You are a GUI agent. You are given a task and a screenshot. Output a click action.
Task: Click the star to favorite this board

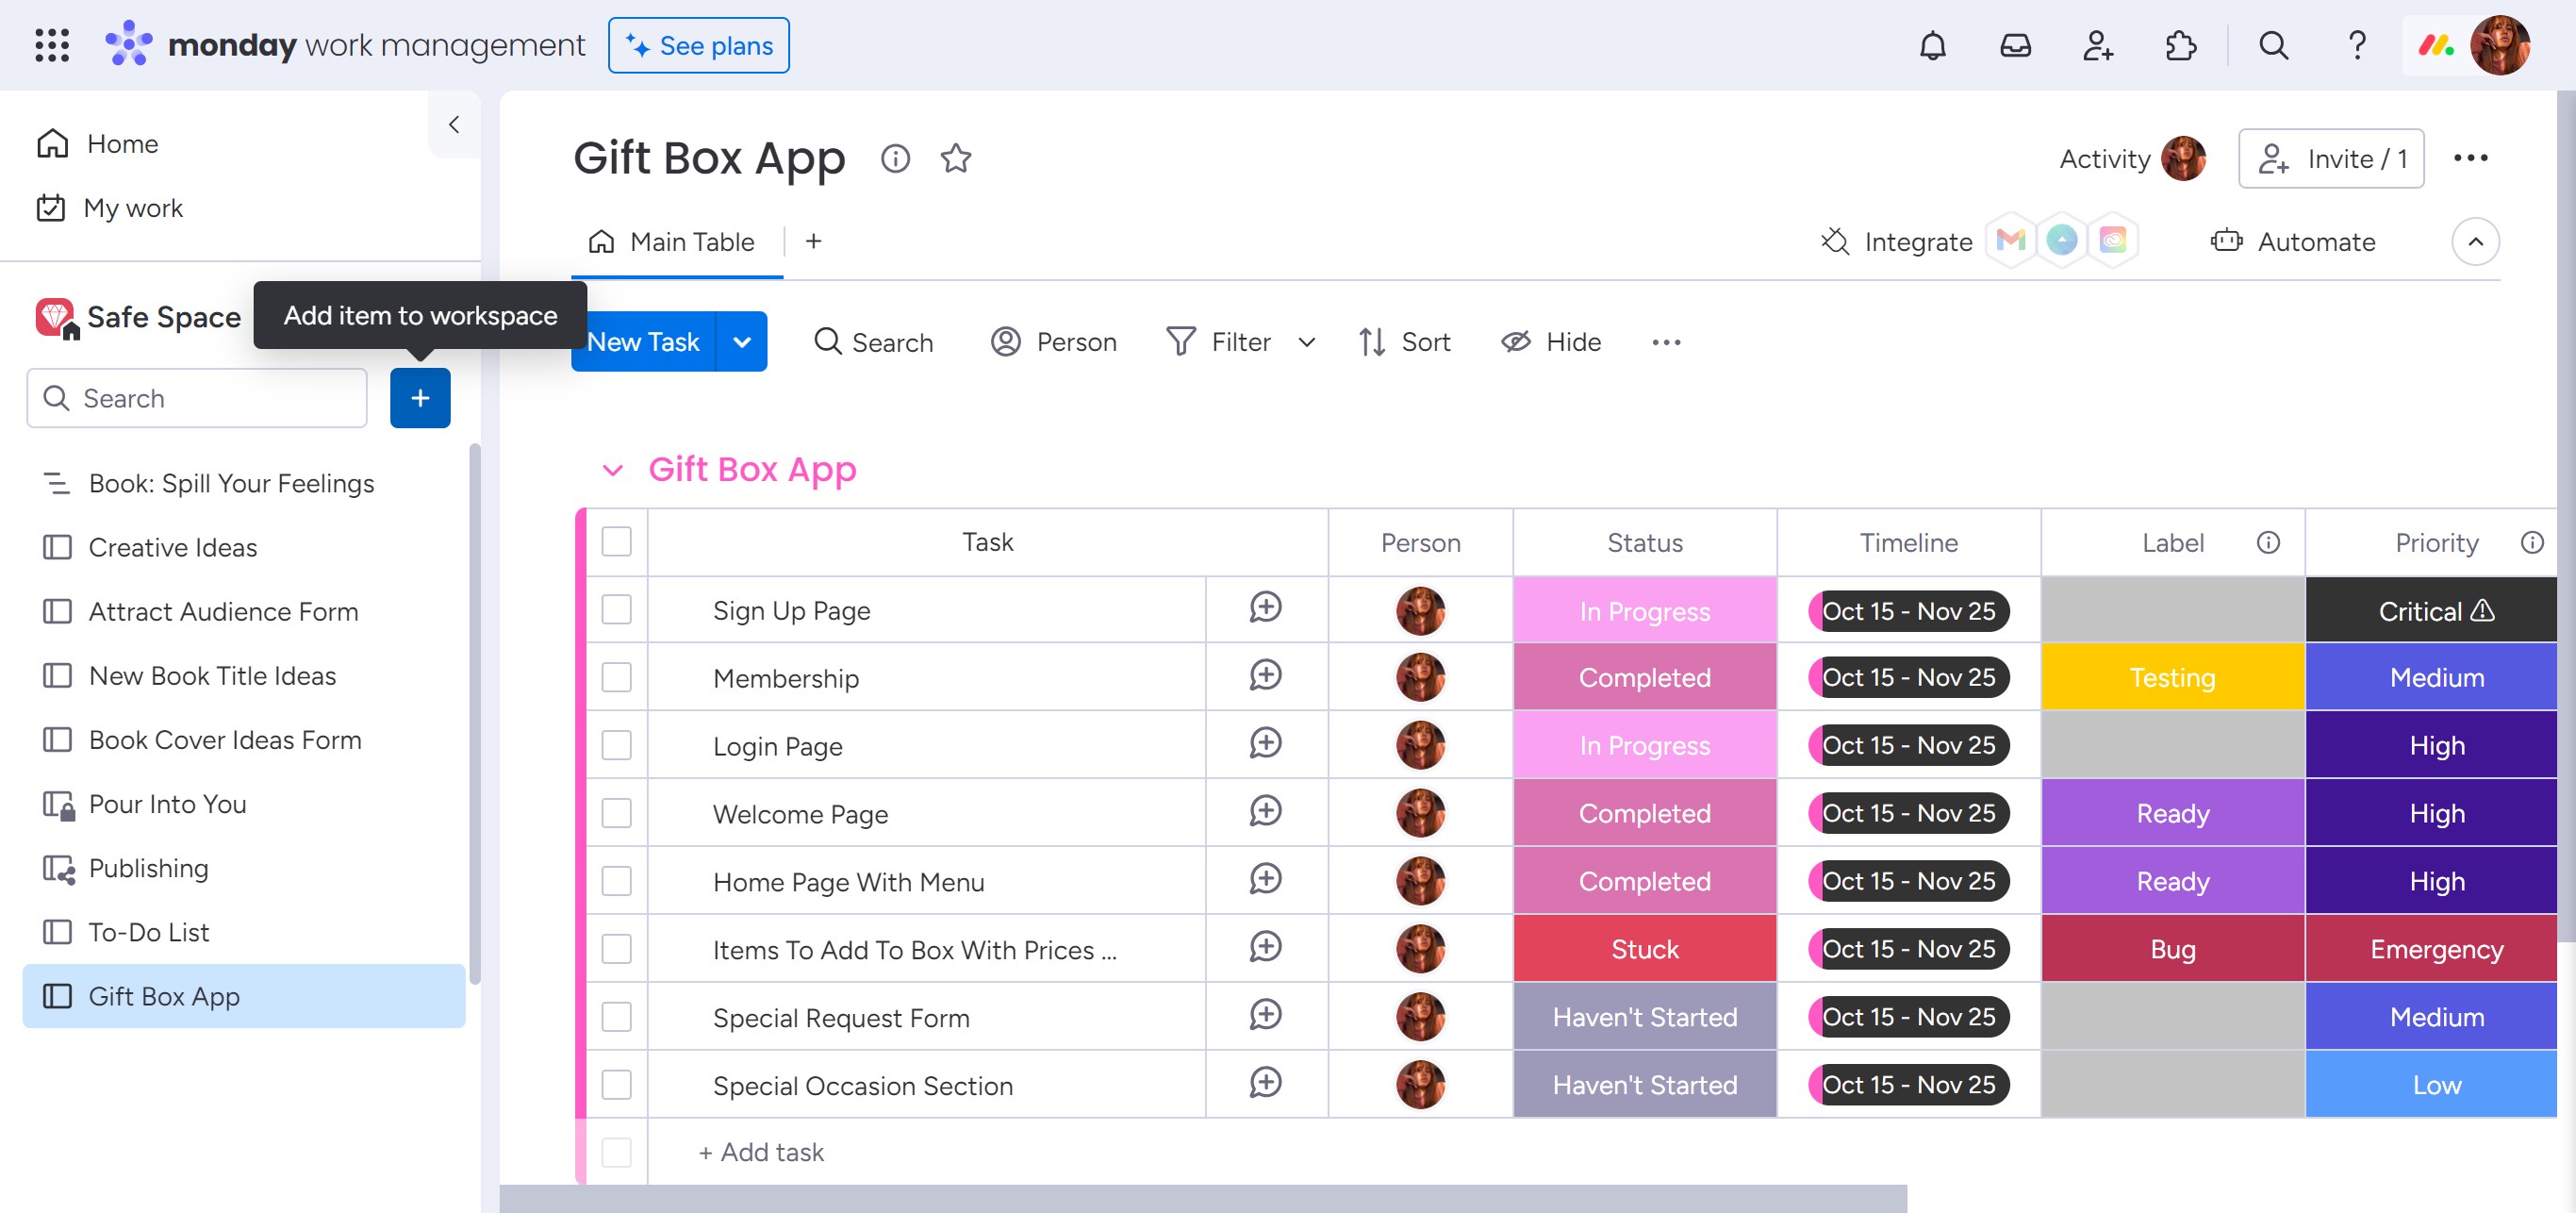click(955, 159)
